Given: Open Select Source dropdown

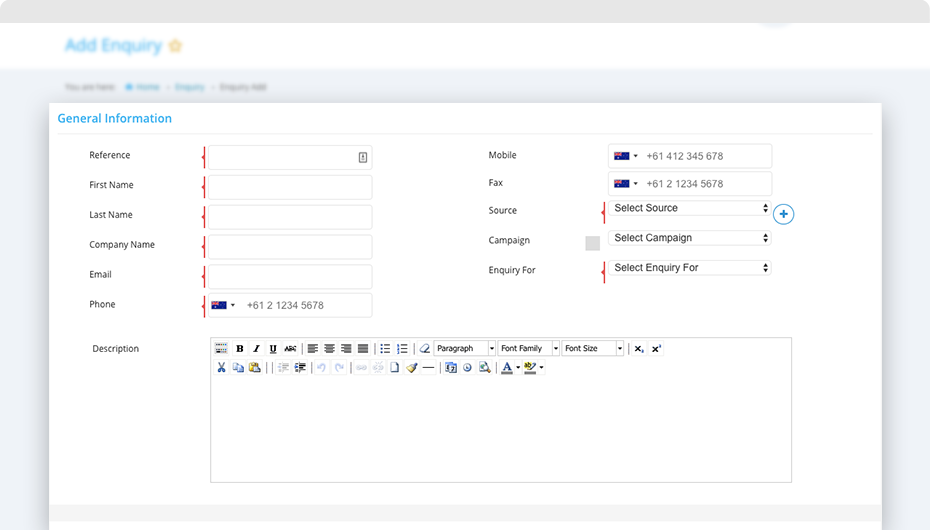Looking at the screenshot, I should point(689,208).
